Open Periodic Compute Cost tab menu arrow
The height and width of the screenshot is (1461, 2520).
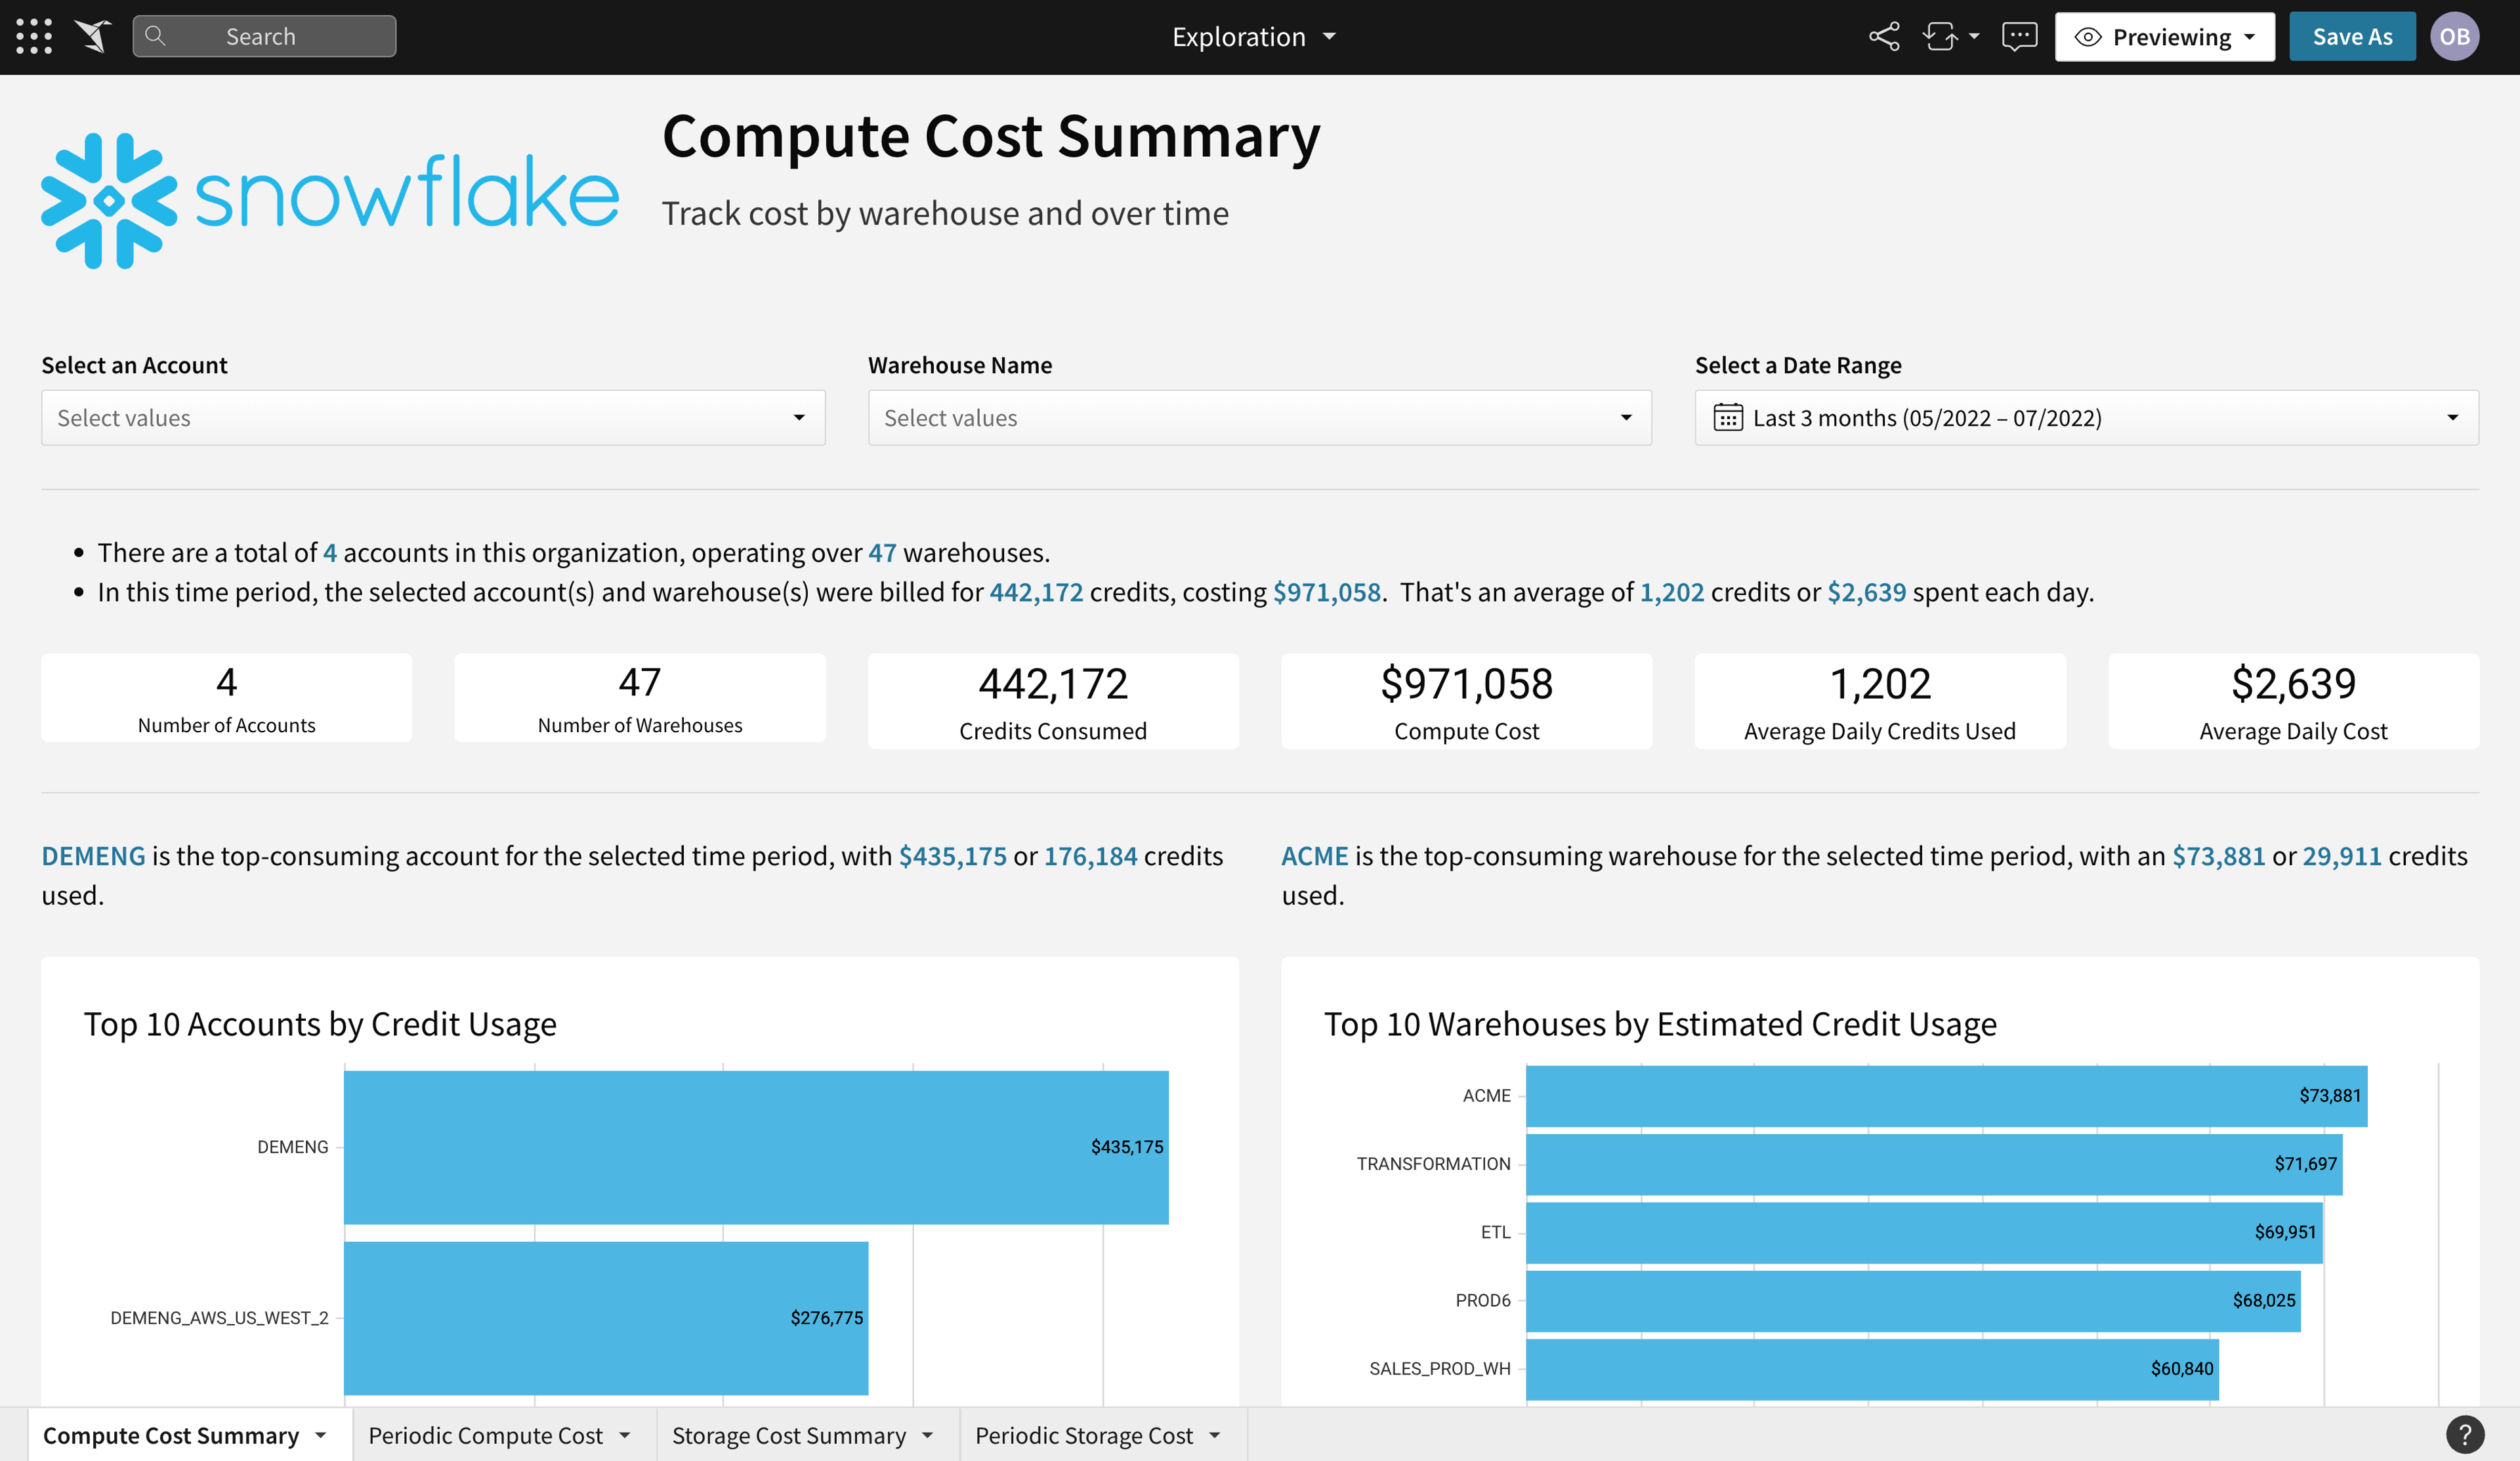coord(625,1435)
